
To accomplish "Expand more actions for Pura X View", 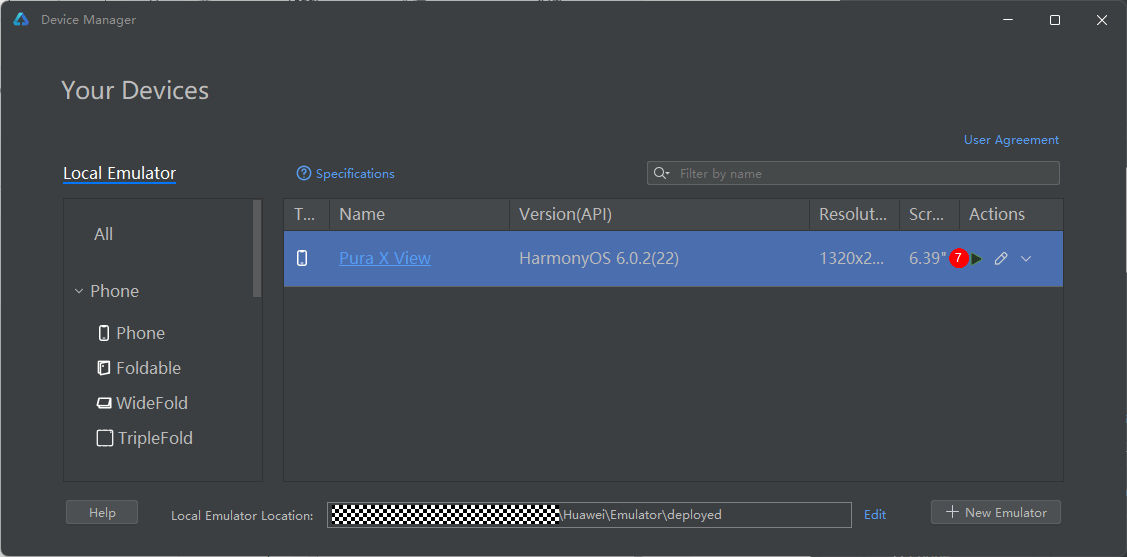I will click(x=1026, y=259).
